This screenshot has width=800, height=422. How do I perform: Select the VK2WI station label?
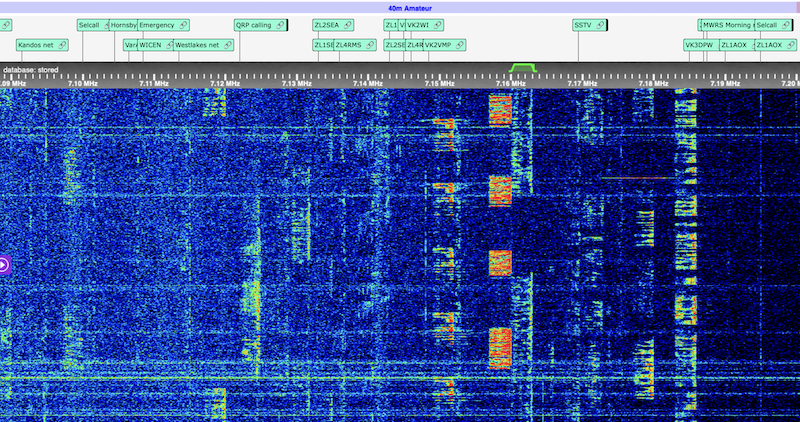pos(419,25)
